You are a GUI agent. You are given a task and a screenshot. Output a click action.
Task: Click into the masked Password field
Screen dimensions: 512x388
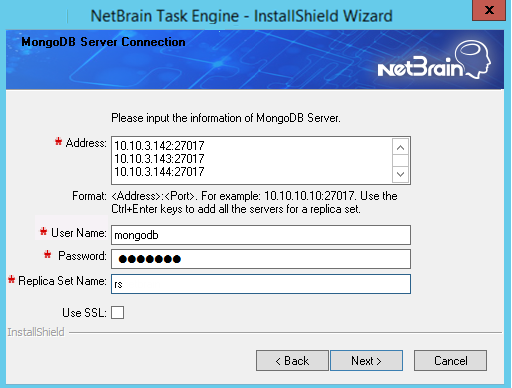coord(261,259)
